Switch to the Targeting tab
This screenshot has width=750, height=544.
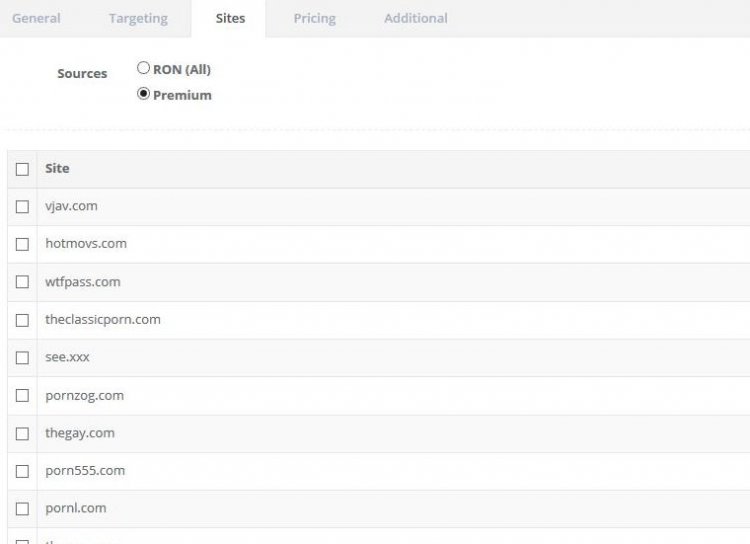(138, 18)
